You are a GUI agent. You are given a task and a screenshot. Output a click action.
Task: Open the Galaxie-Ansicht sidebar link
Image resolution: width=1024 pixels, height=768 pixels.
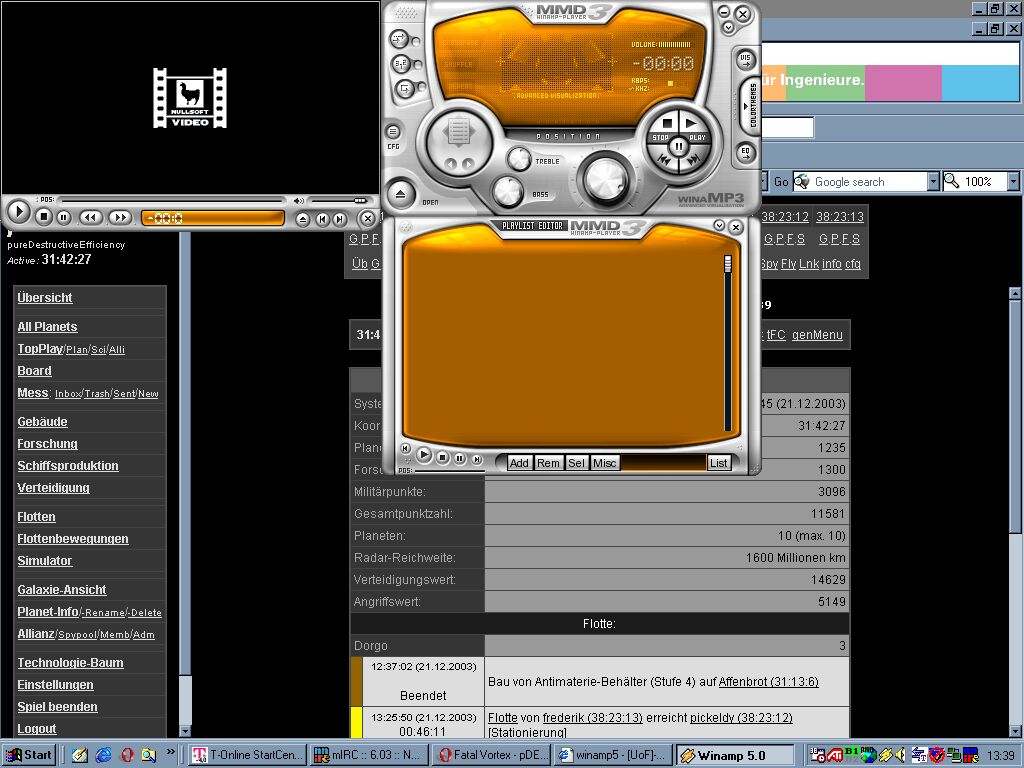[61, 590]
